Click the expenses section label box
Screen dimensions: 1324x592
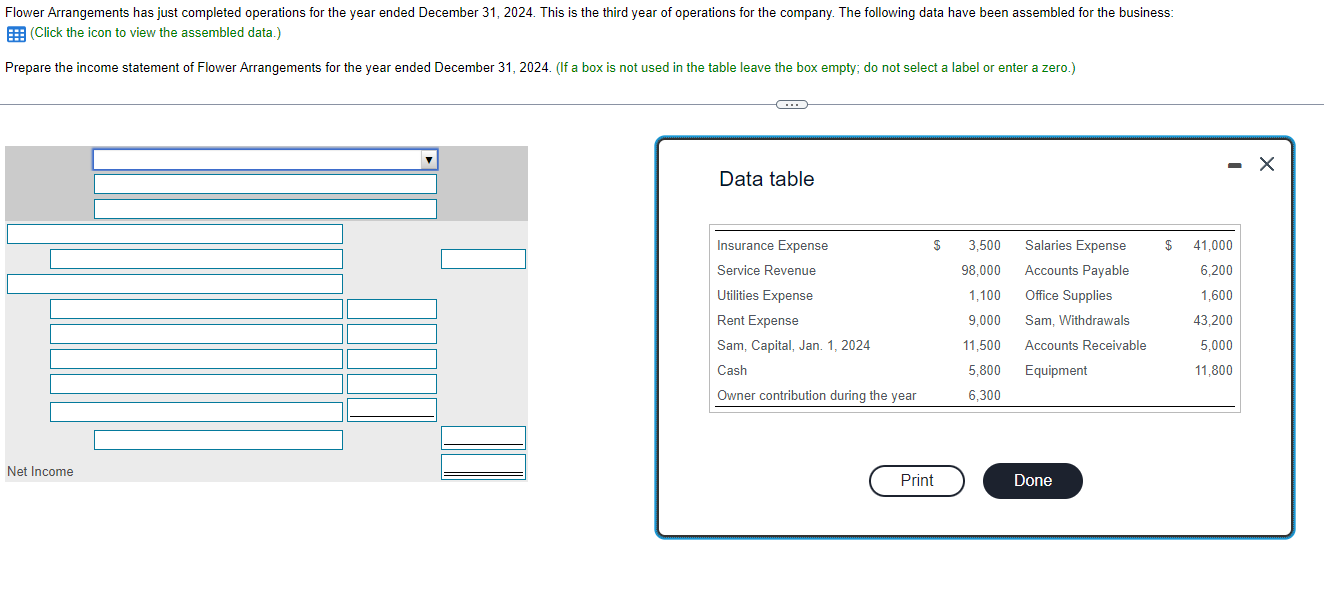(x=175, y=282)
